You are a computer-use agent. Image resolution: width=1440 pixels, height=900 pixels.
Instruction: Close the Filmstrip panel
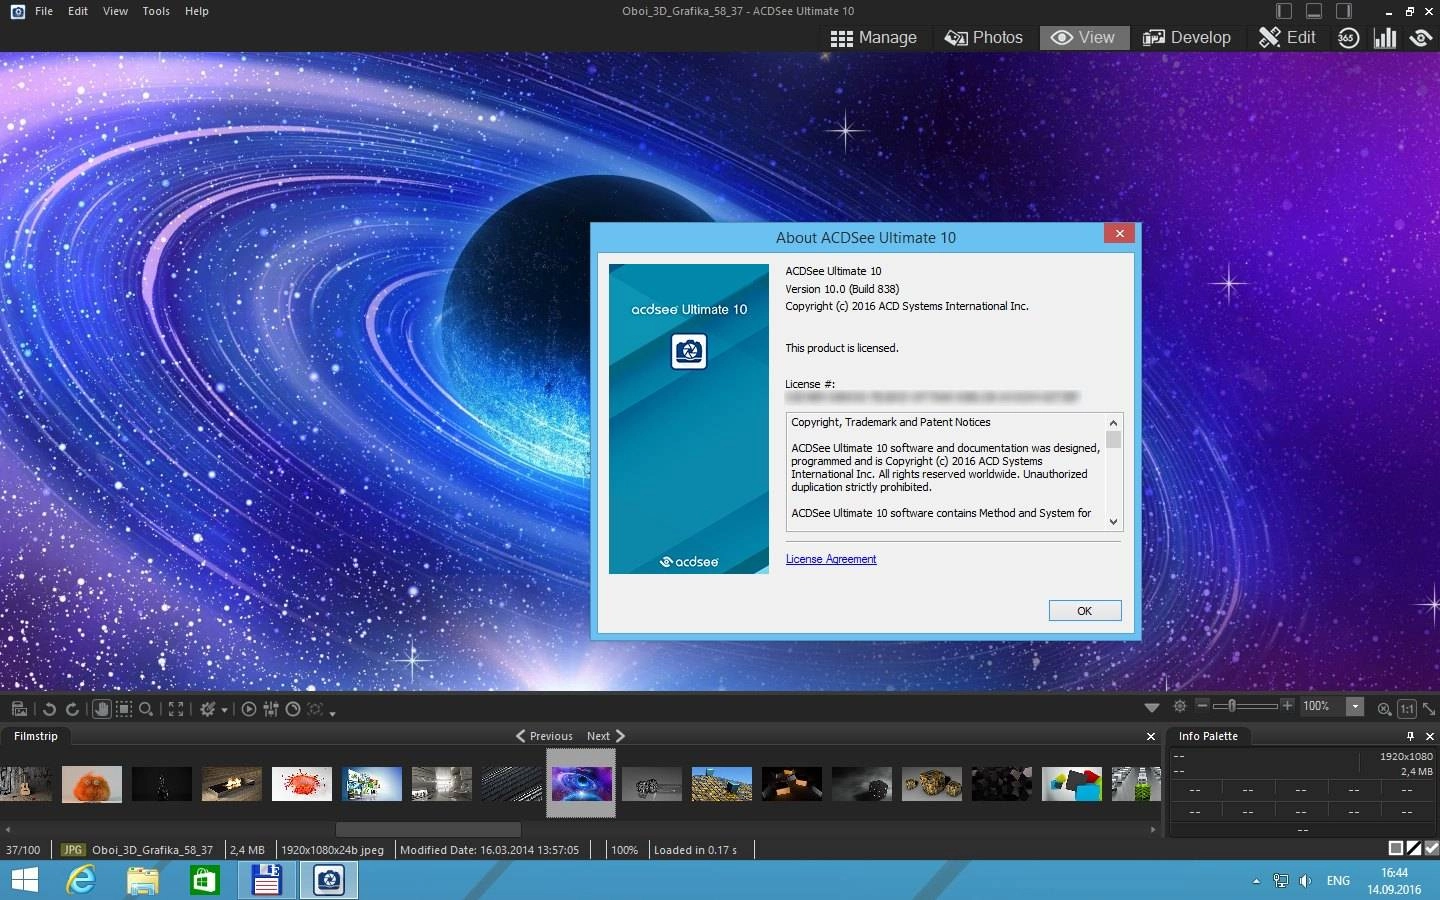tap(1150, 736)
